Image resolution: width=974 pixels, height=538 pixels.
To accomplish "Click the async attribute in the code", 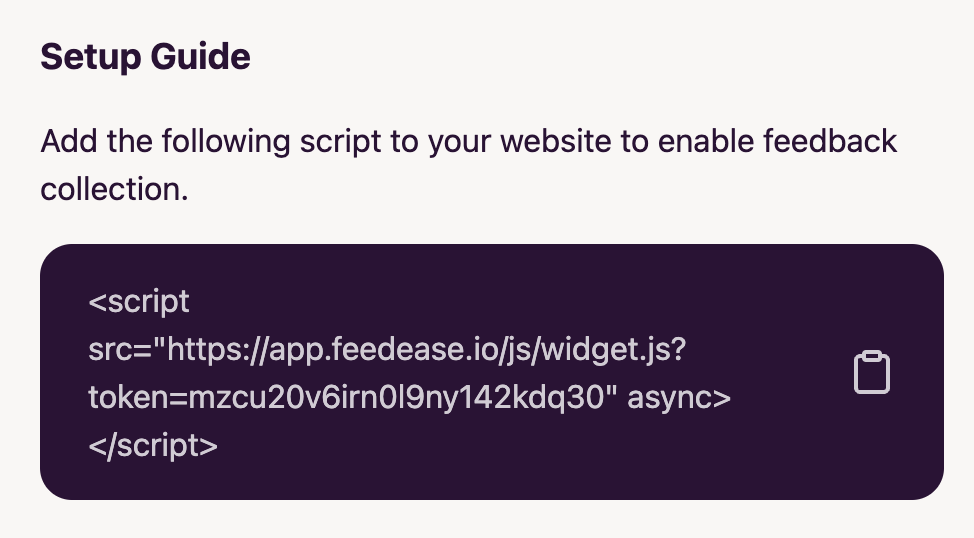I will pyautogui.click(x=679, y=399).
